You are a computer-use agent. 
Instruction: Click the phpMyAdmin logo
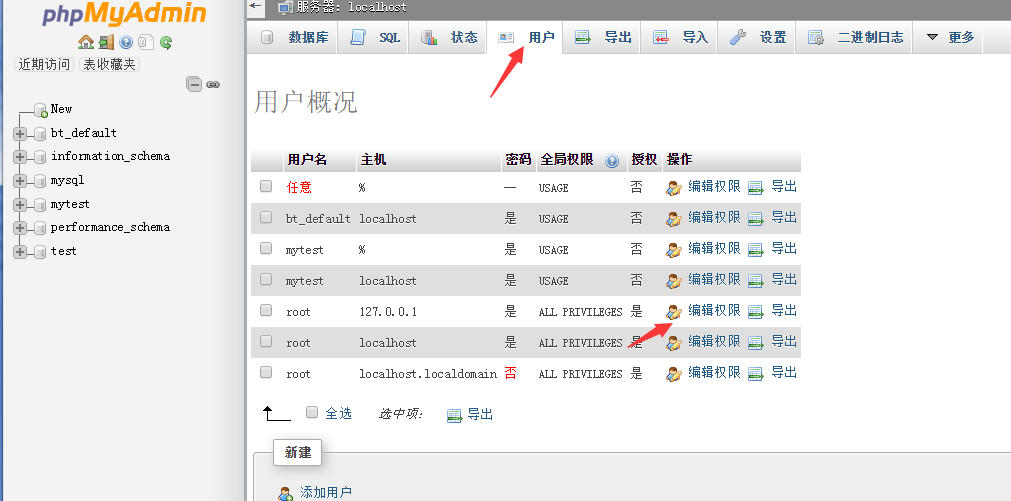pos(124,14)
